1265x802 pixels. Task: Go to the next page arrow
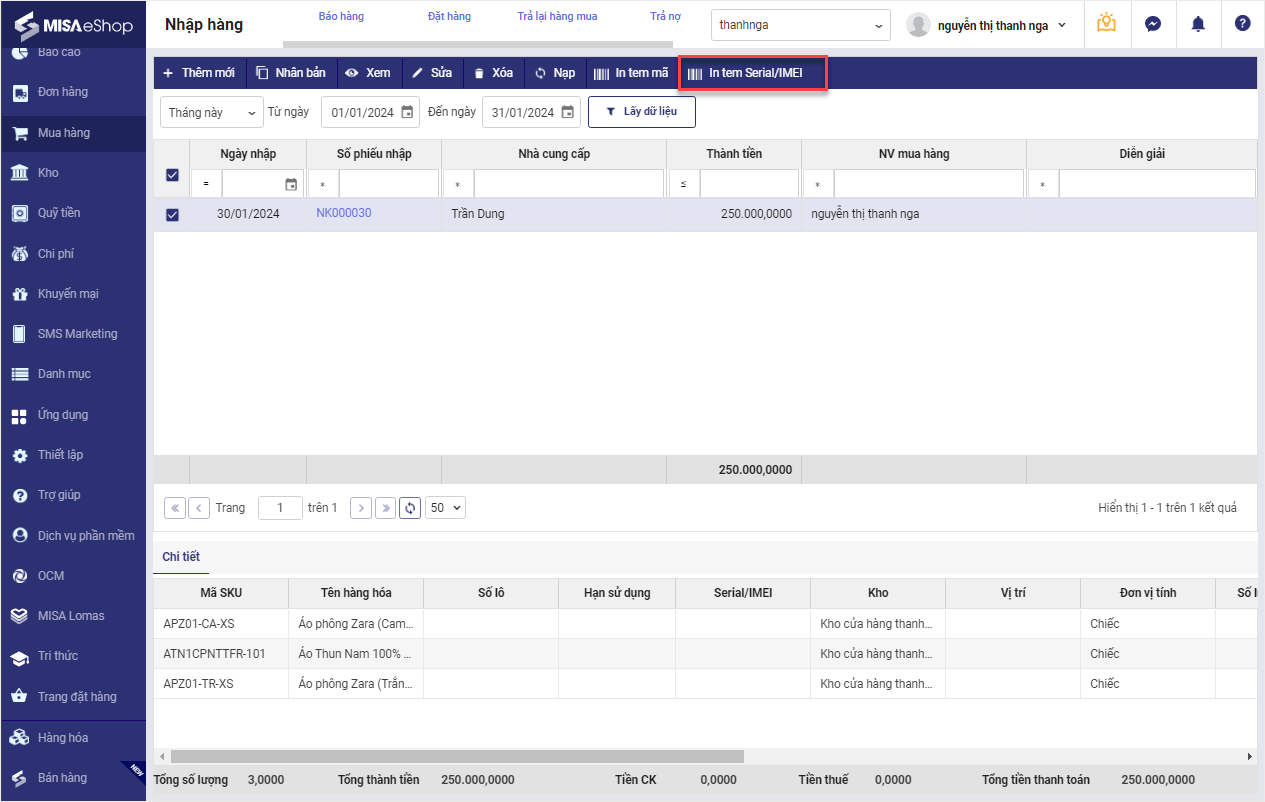point(361,508)
